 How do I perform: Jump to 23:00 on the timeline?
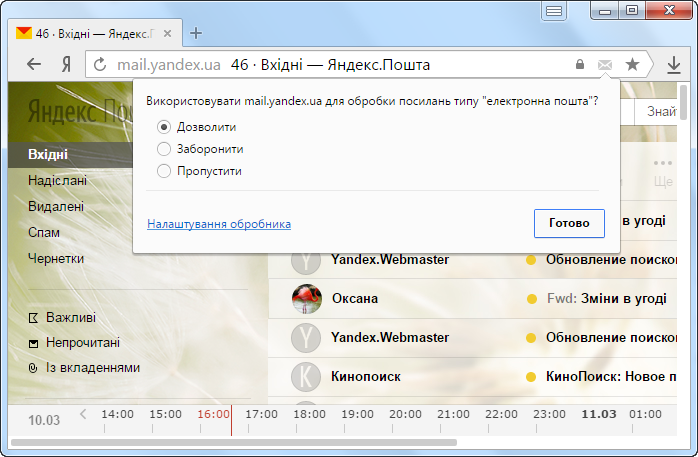pyautogui.click(x=549, y=414)
